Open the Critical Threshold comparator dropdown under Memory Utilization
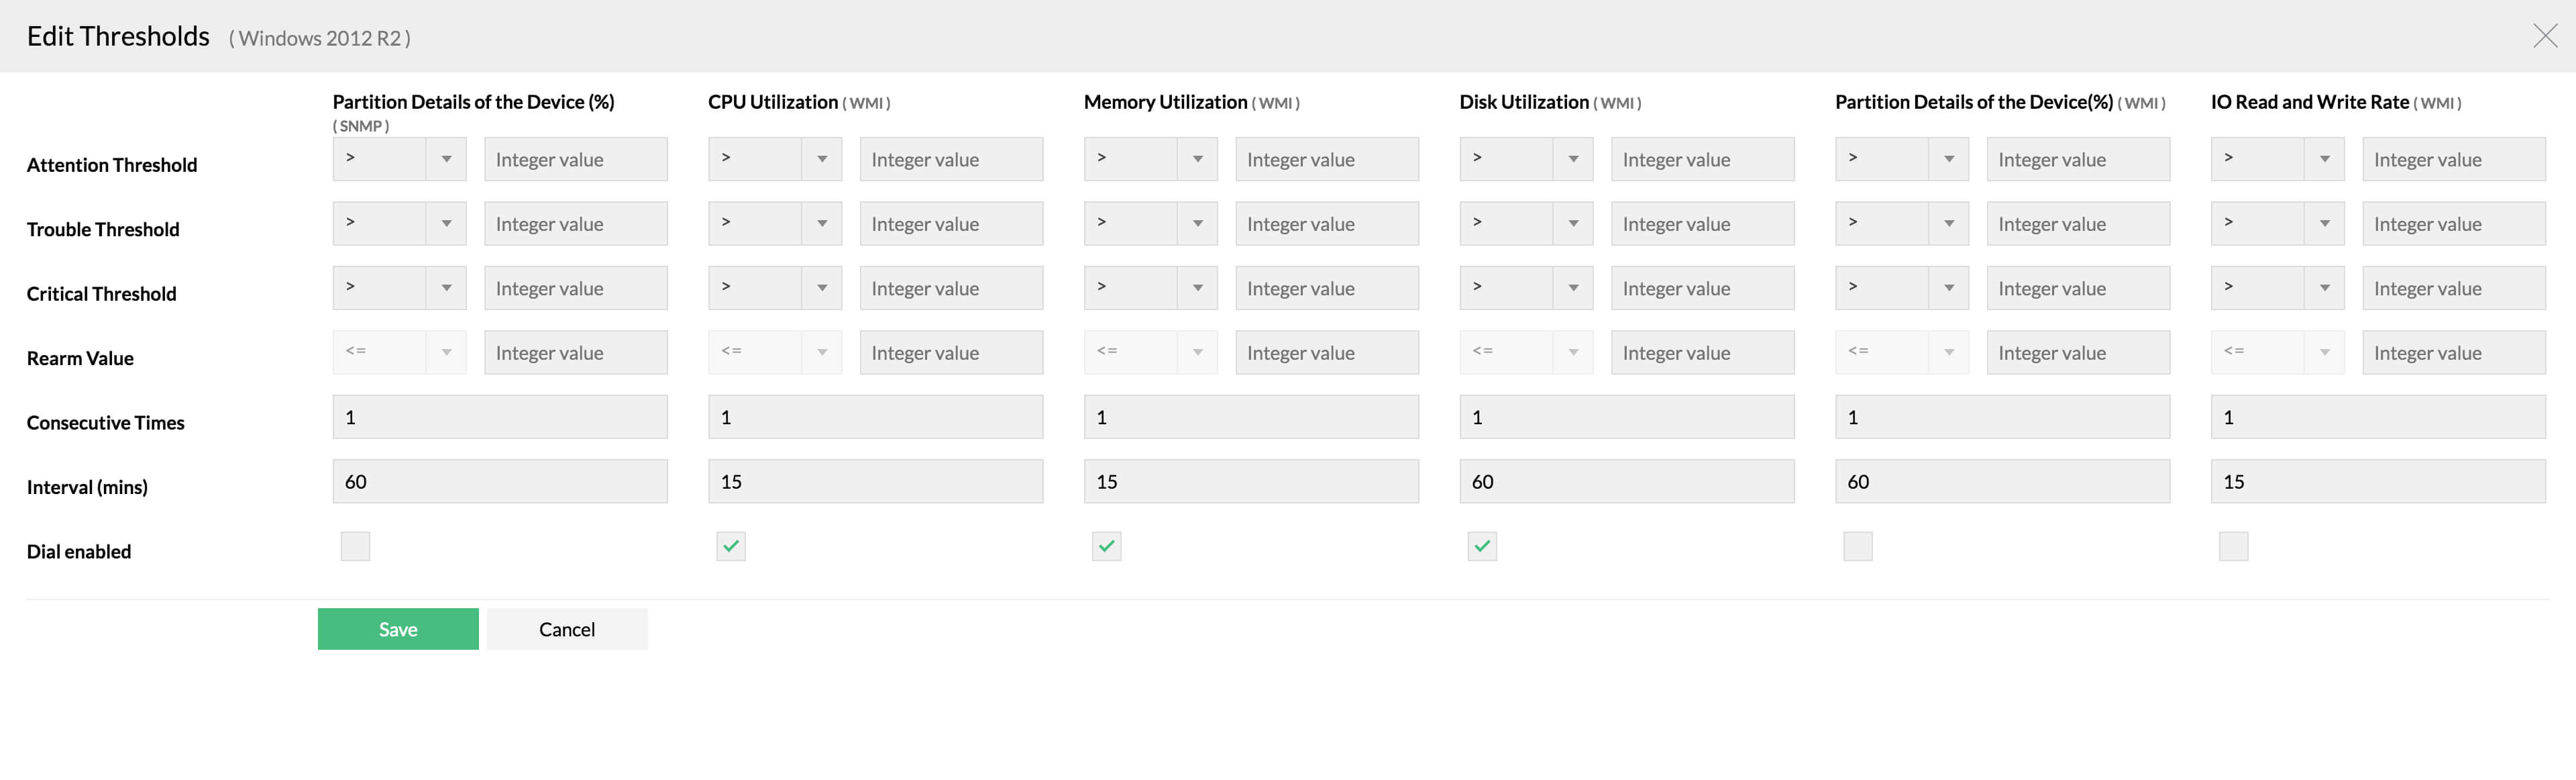 point(1198,287)
